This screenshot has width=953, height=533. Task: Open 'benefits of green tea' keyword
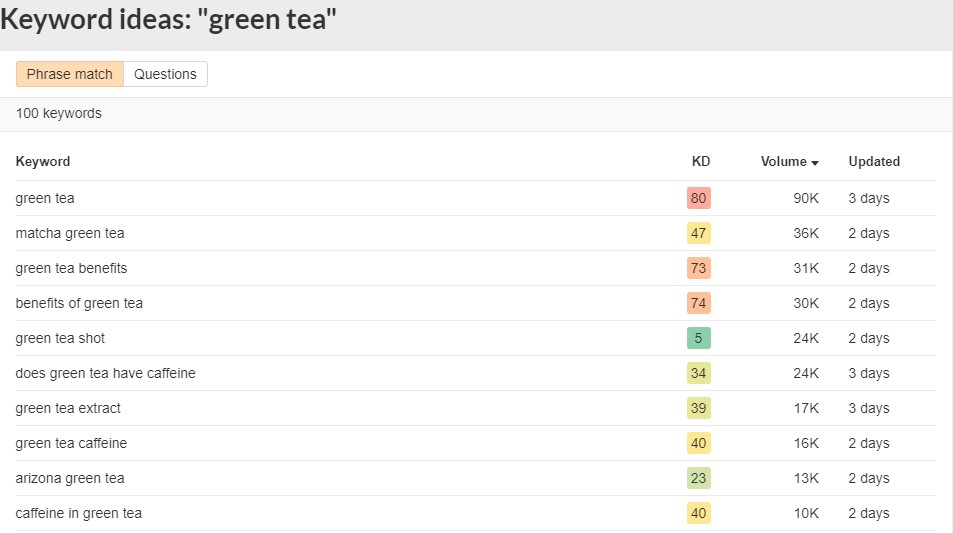click(x=79, y=303)
